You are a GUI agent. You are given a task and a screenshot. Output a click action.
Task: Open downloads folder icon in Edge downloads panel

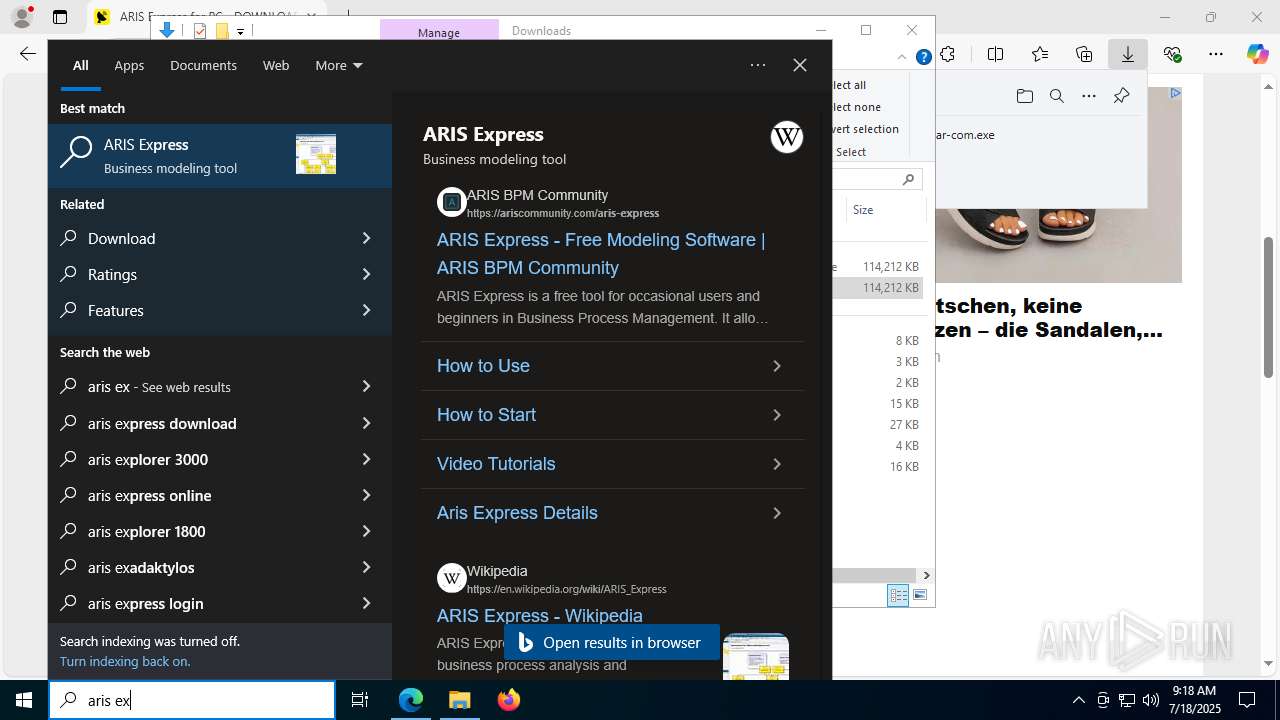(1024, 96)
